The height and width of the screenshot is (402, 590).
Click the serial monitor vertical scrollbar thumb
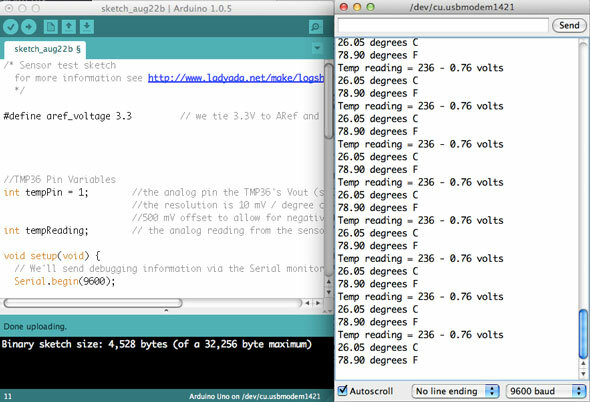(583, 334)
